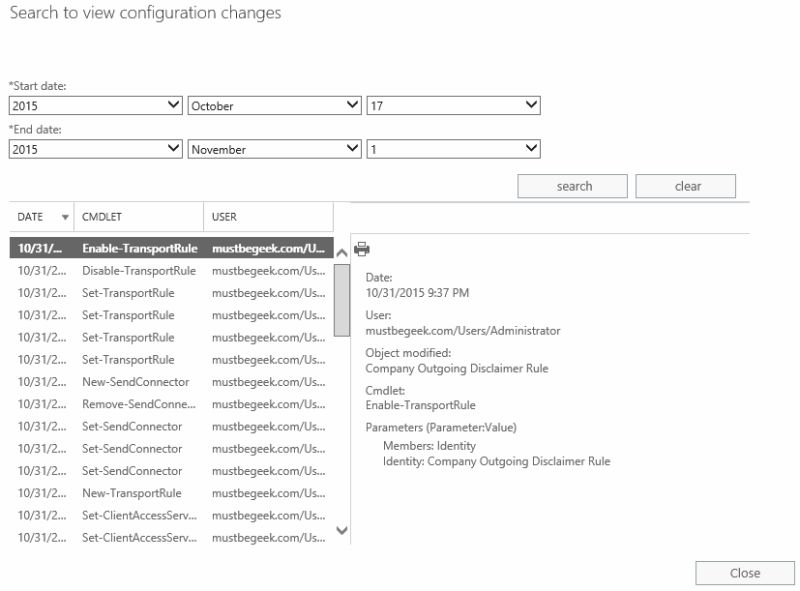Click the sort arrow on the DATE column
The width and height of the screenshot is (800, 591).
coord(64,217)
